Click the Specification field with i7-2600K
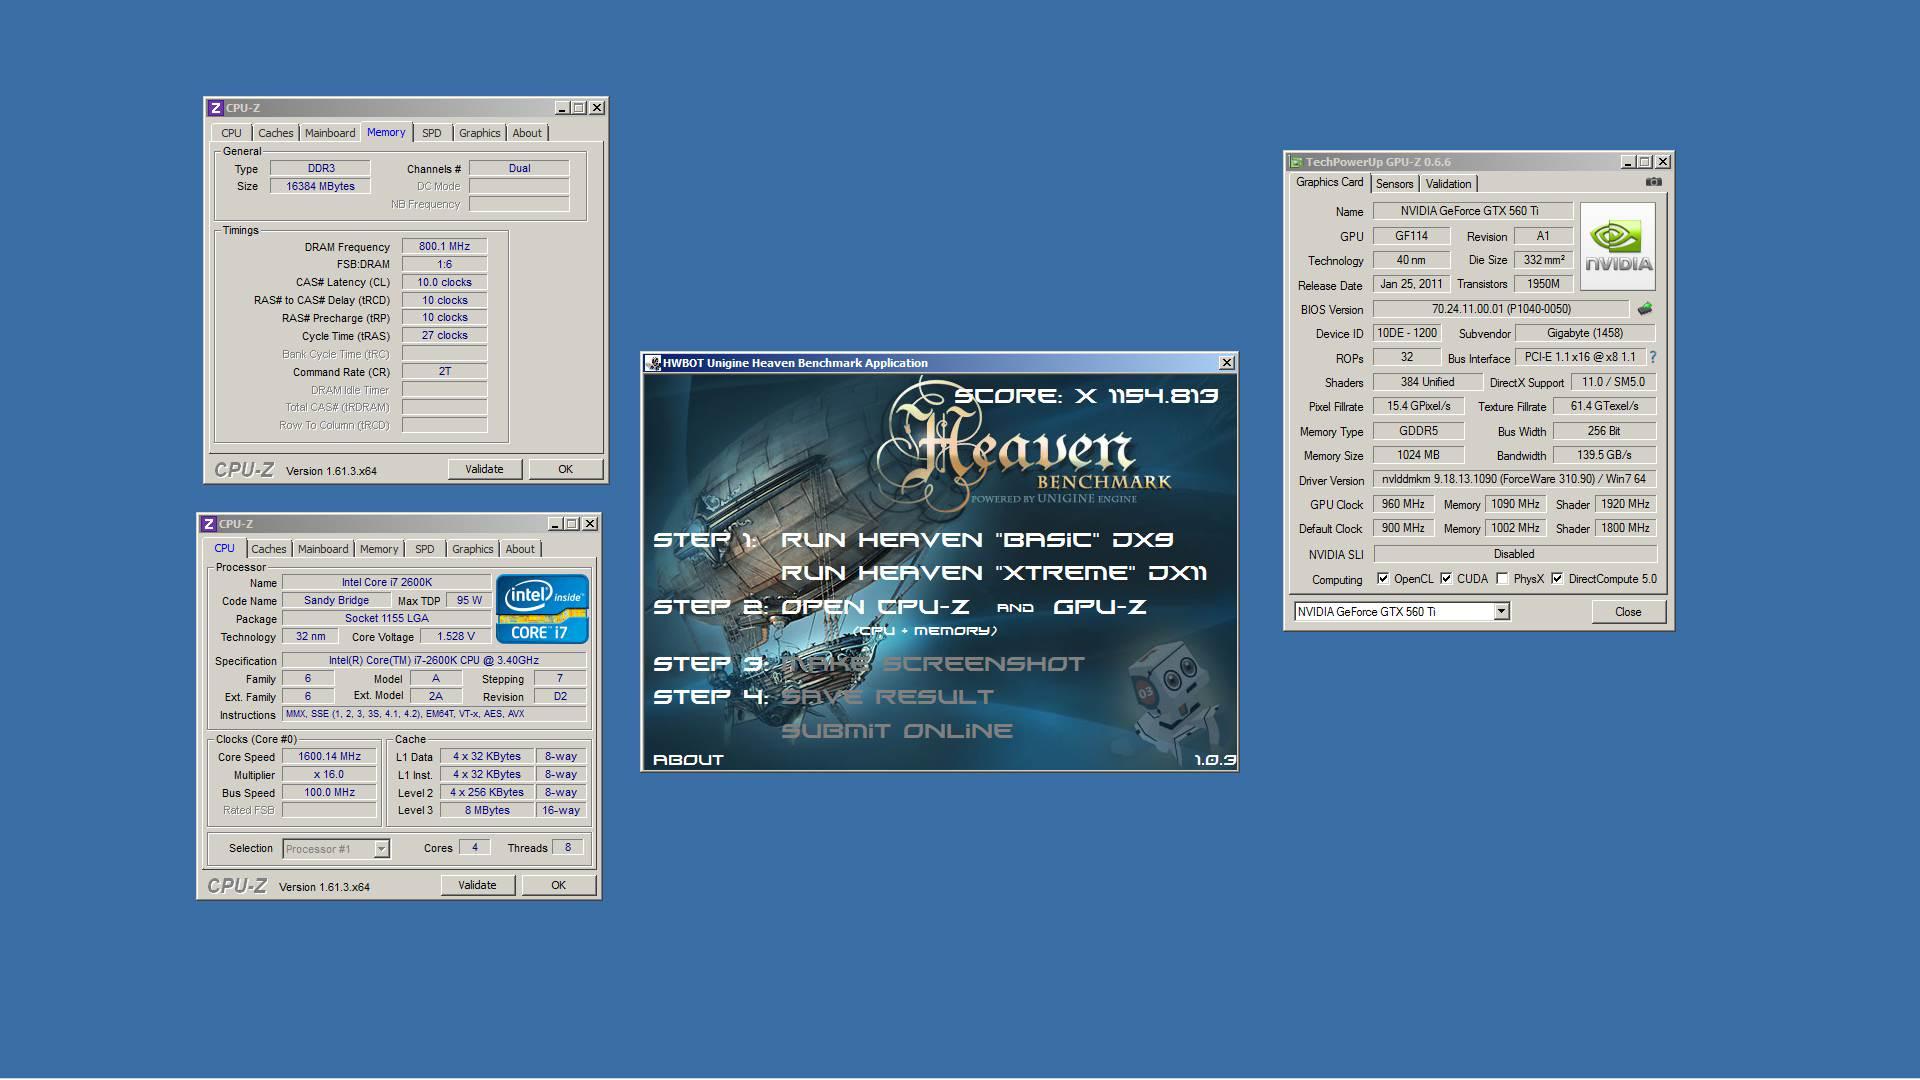Screen dimensions: 1920x1080 click(x=434, y=660)
